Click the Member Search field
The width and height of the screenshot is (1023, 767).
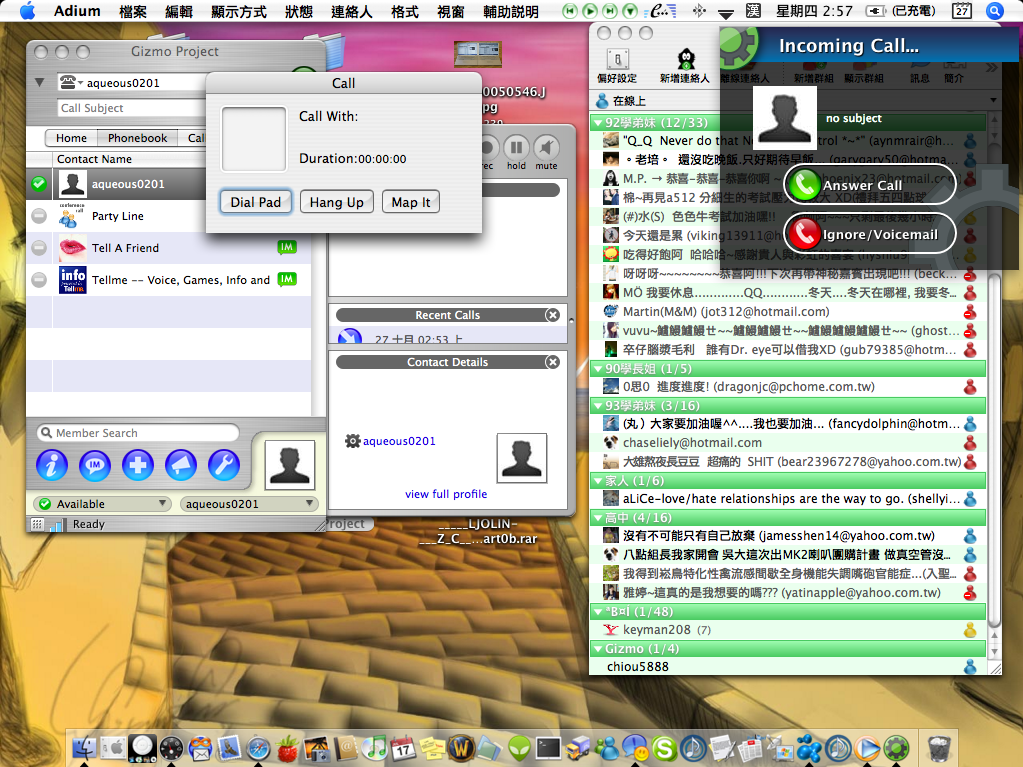pos(138,432)
